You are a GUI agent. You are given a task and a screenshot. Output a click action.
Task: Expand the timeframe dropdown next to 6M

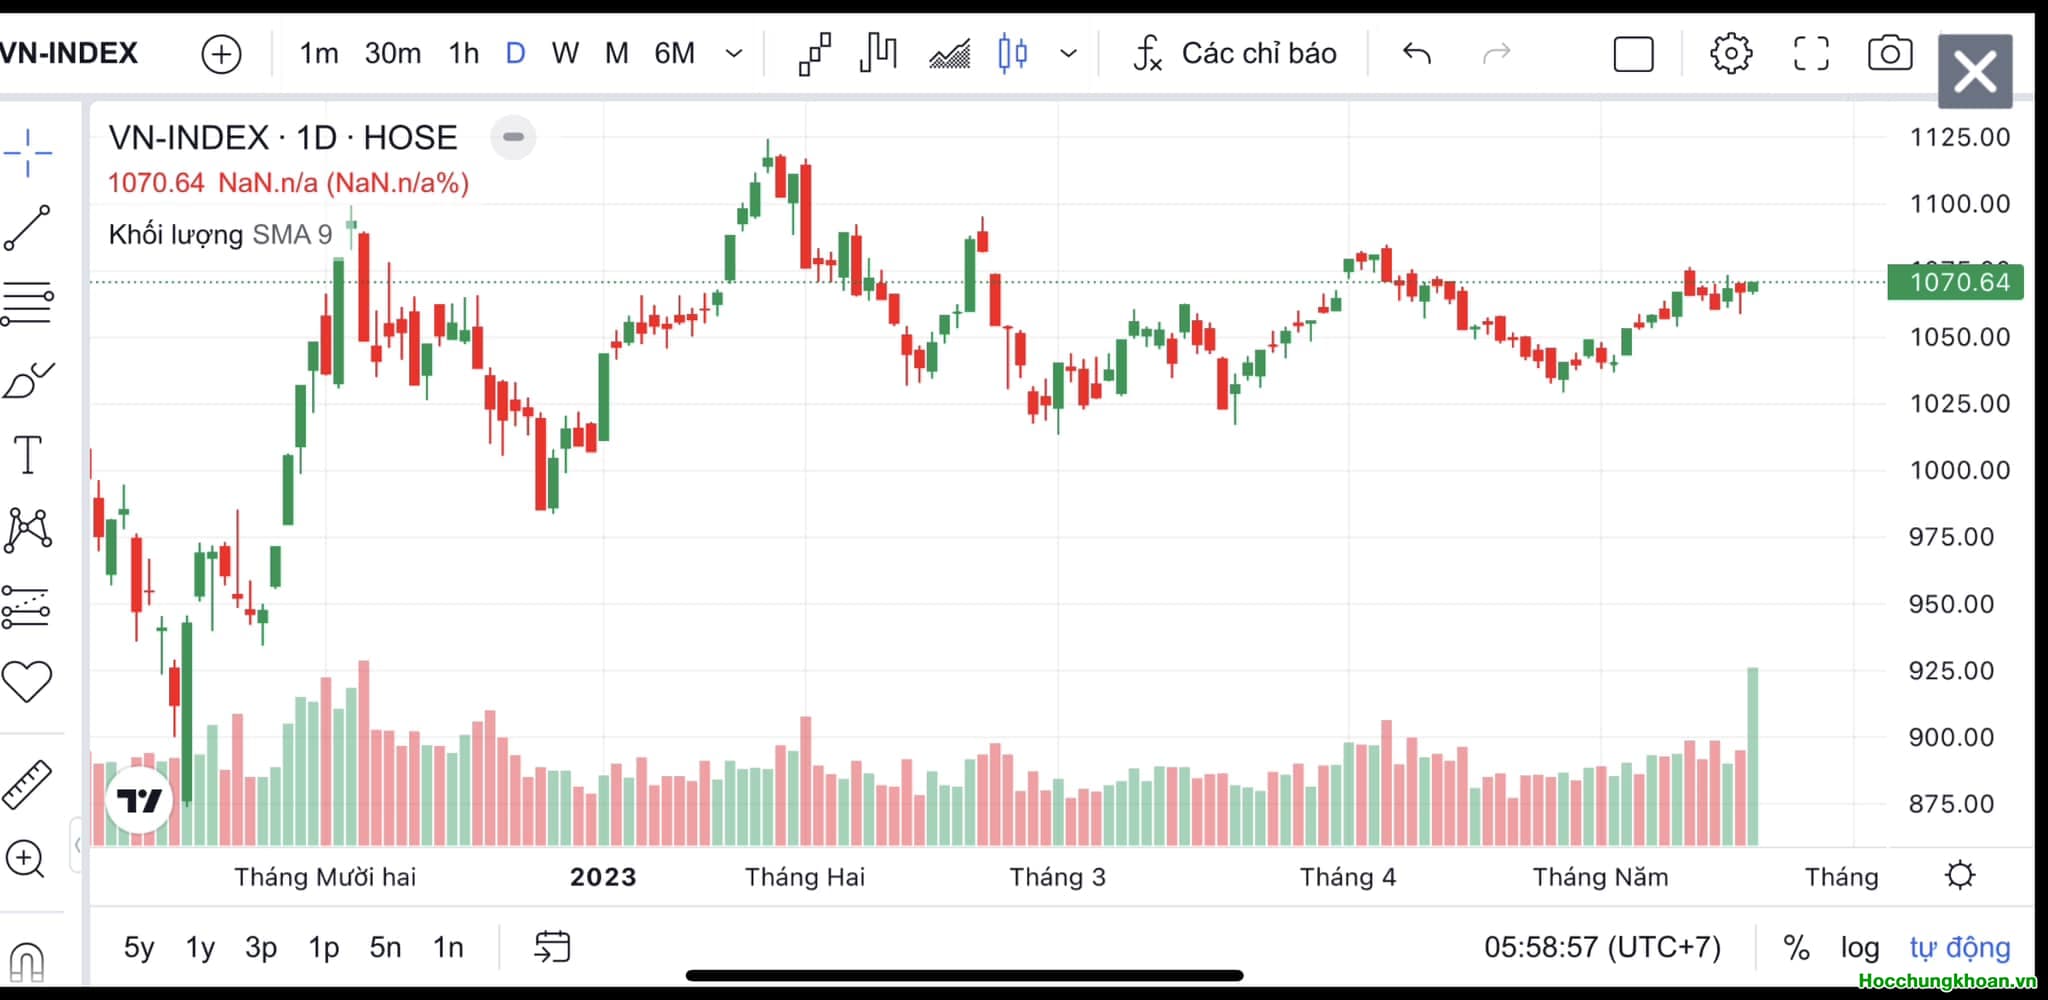pyautogui.click(x=733, y=53)
